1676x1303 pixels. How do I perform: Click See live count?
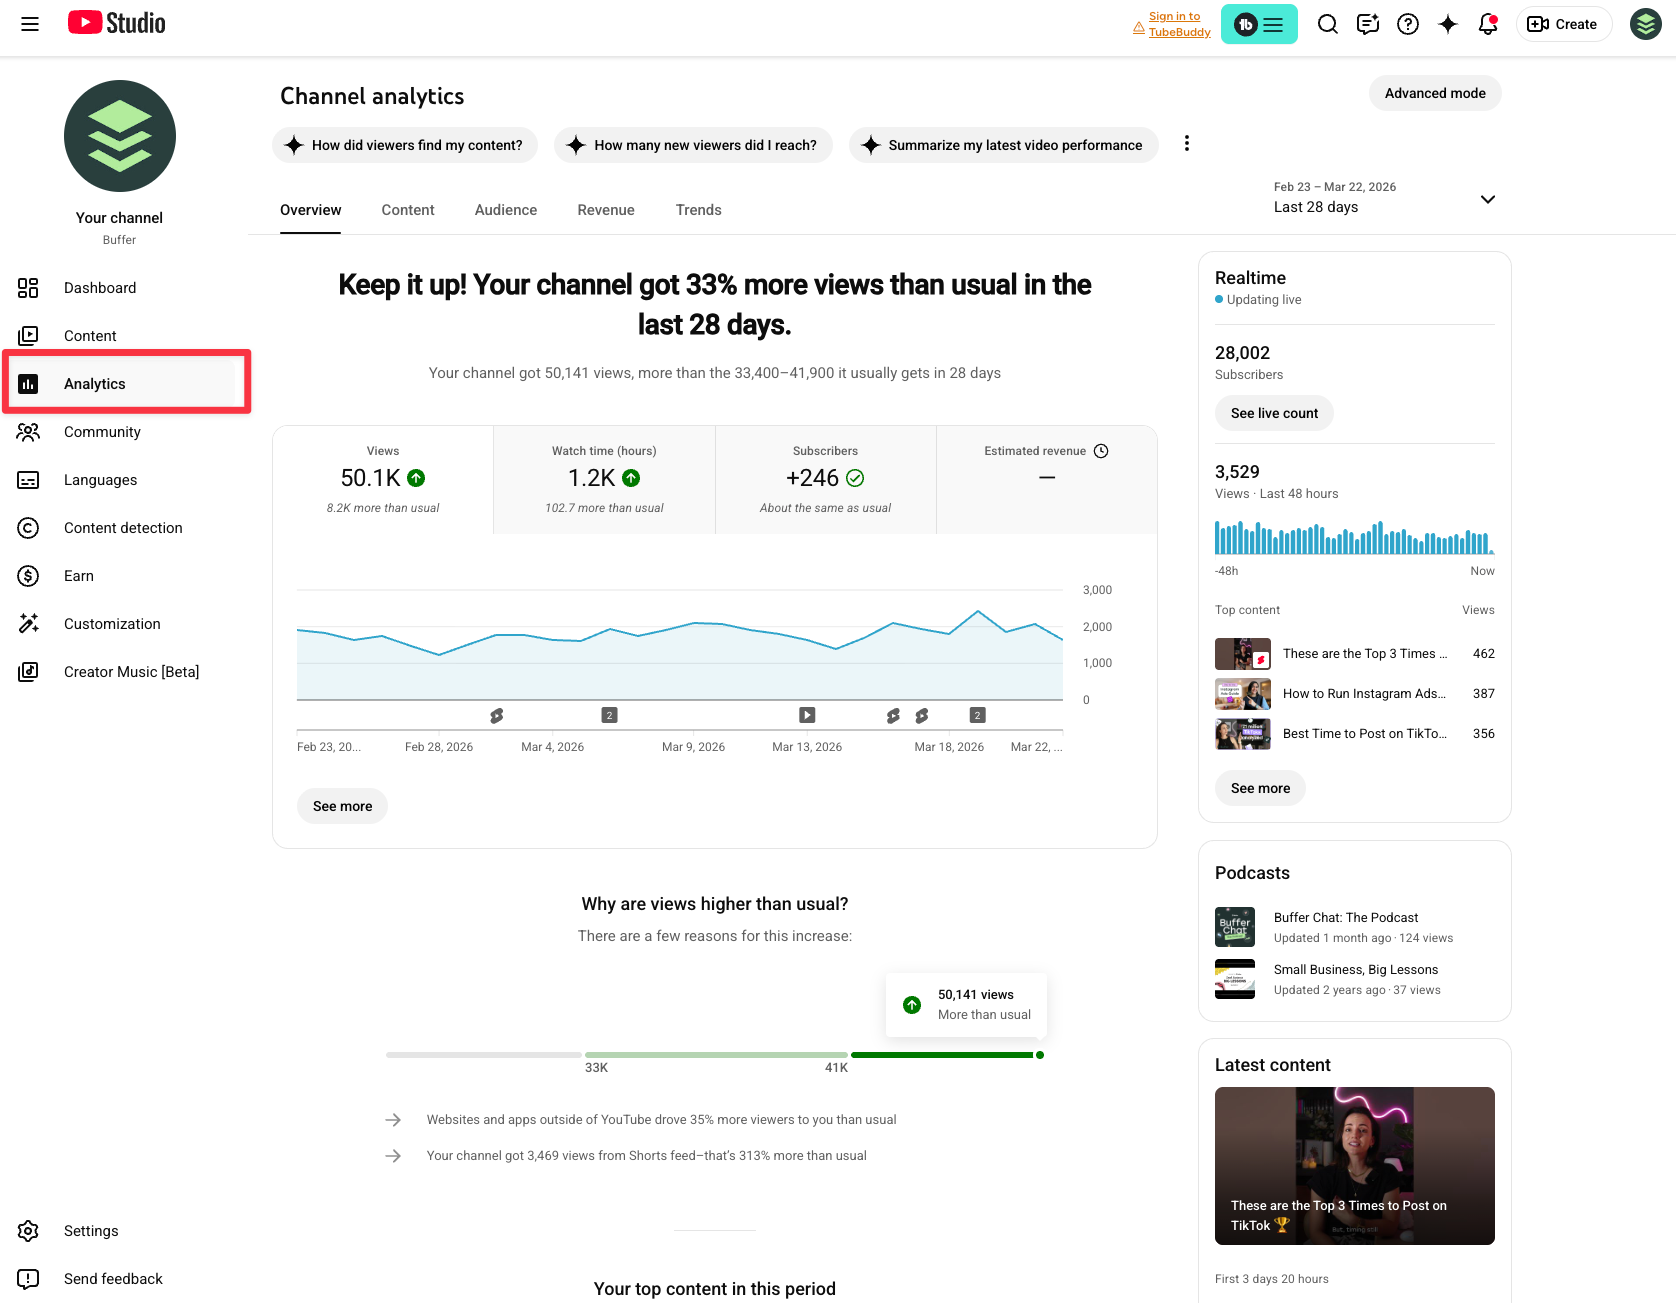(1273, 412)
